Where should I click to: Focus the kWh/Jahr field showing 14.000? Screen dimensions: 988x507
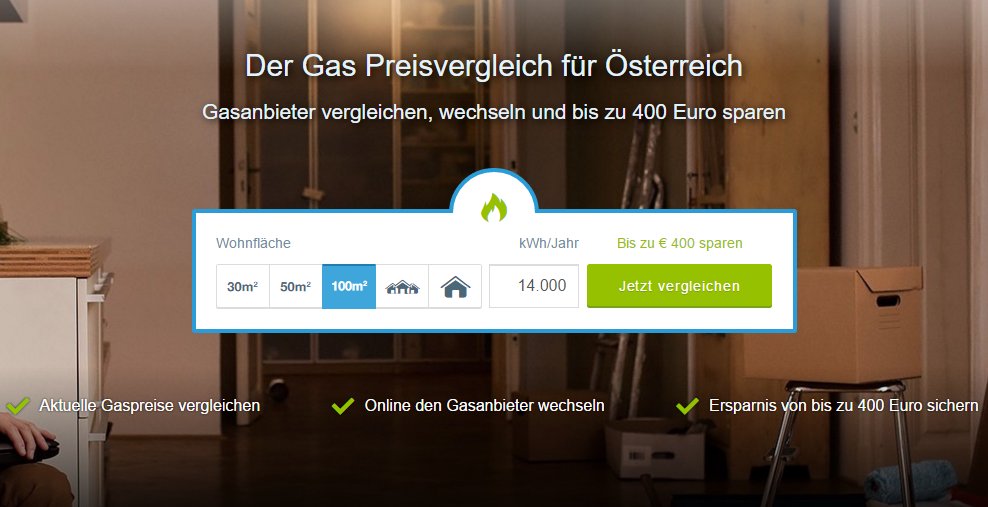click(534, 286)
